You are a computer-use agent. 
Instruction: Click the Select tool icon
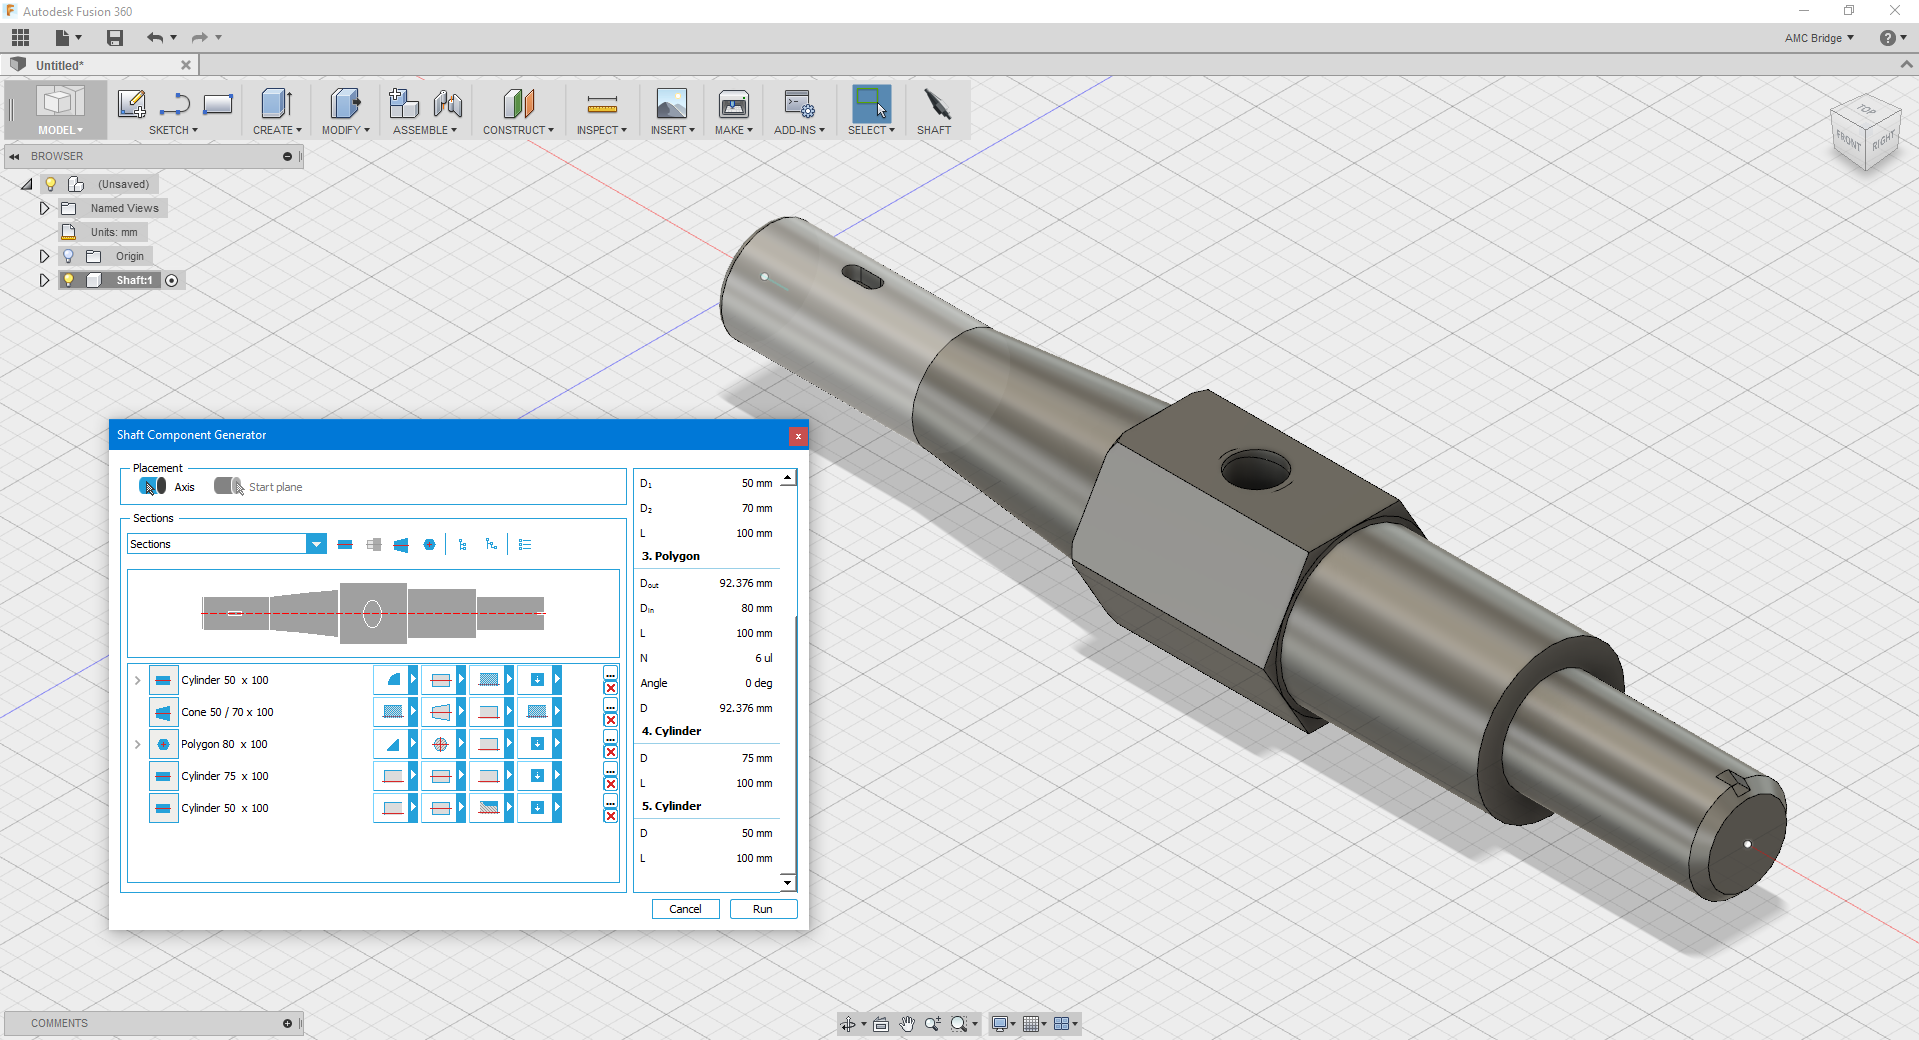click(871, 103)
